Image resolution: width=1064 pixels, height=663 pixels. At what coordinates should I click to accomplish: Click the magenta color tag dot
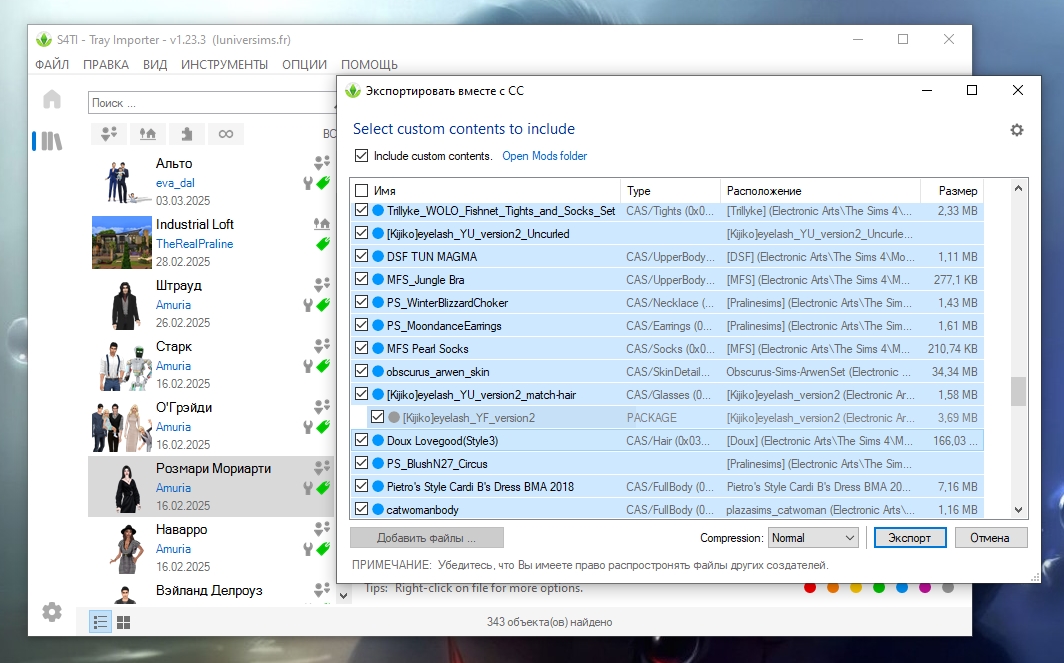pos(925,587)
